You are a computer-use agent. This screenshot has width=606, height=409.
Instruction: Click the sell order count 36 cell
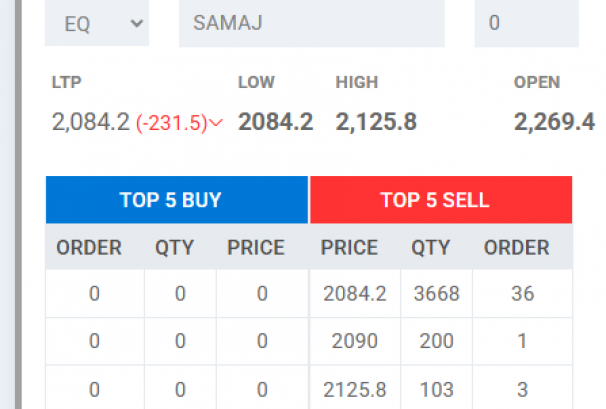point(521,294)
